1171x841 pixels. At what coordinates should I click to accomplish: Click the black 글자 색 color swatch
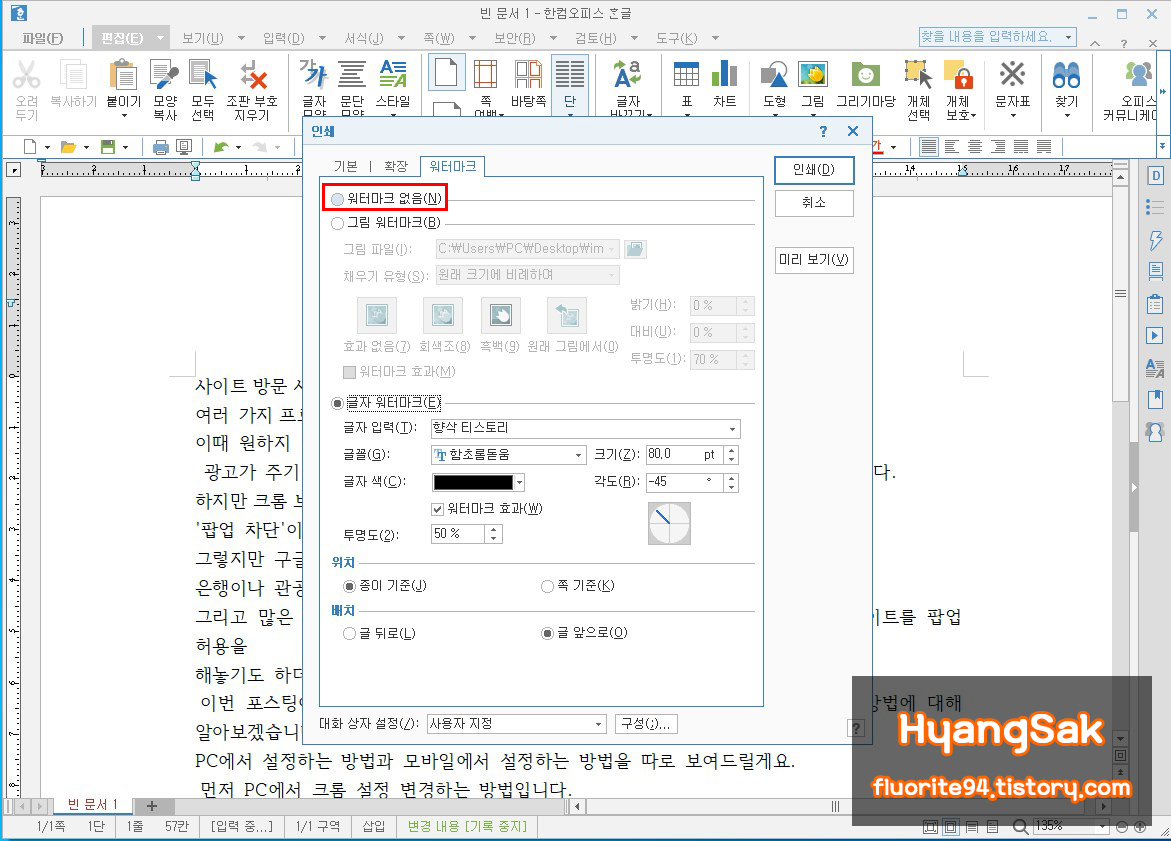coord(473,482)
